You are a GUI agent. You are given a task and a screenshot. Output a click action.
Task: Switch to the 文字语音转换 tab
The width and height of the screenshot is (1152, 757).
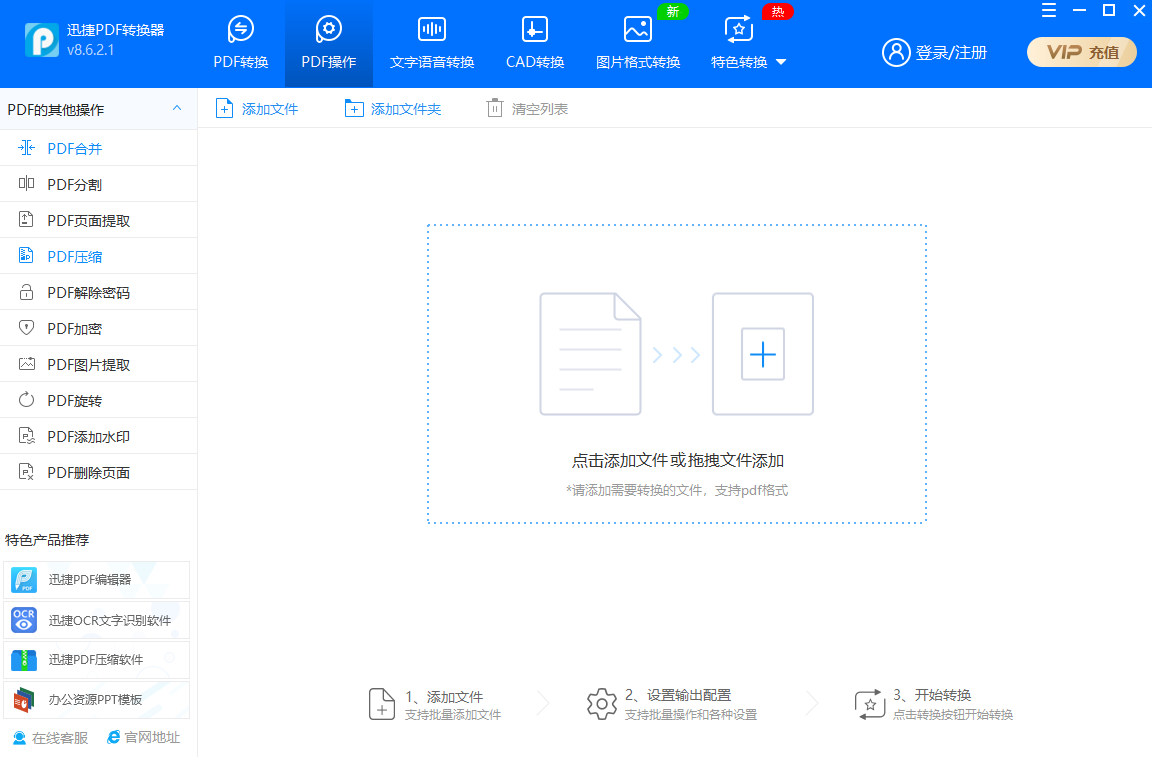(x=432, y=44)
